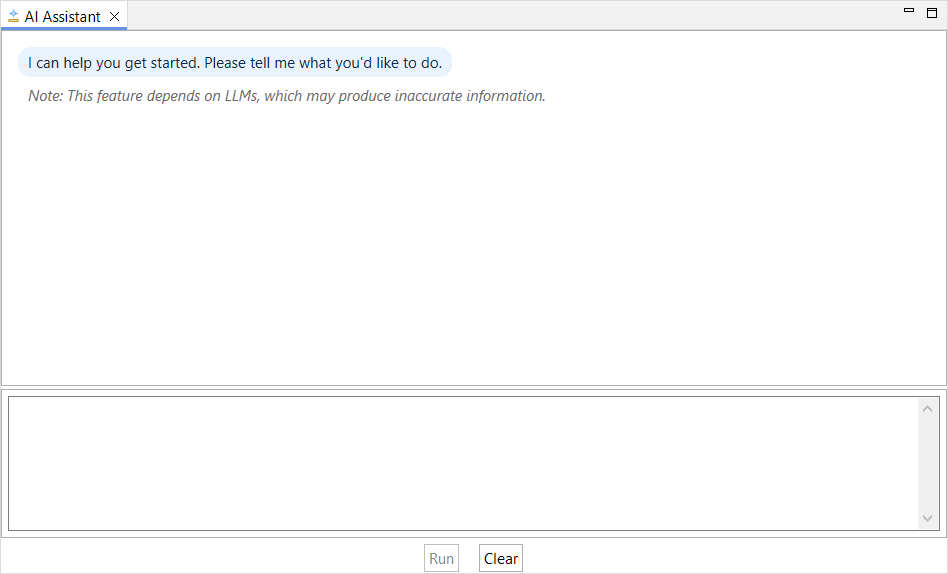Click the word "LLMs" in the note
The image size is (948, 574).
(x=242, y=96)
